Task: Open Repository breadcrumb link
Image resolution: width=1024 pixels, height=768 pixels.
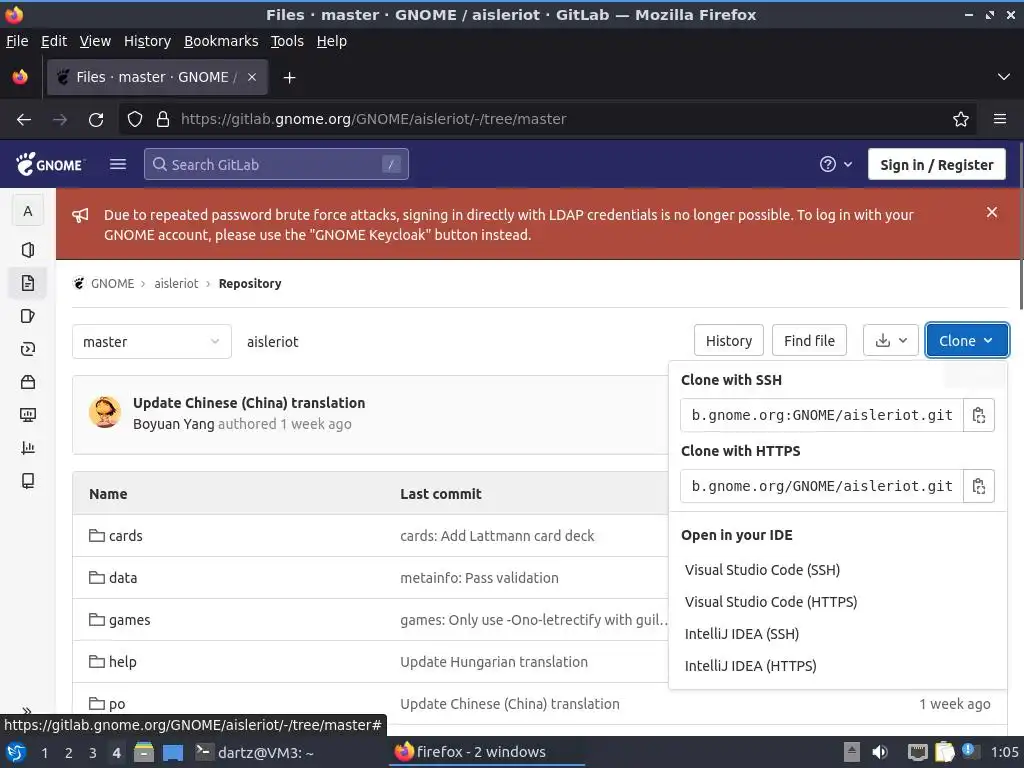Action: point(250,283)
